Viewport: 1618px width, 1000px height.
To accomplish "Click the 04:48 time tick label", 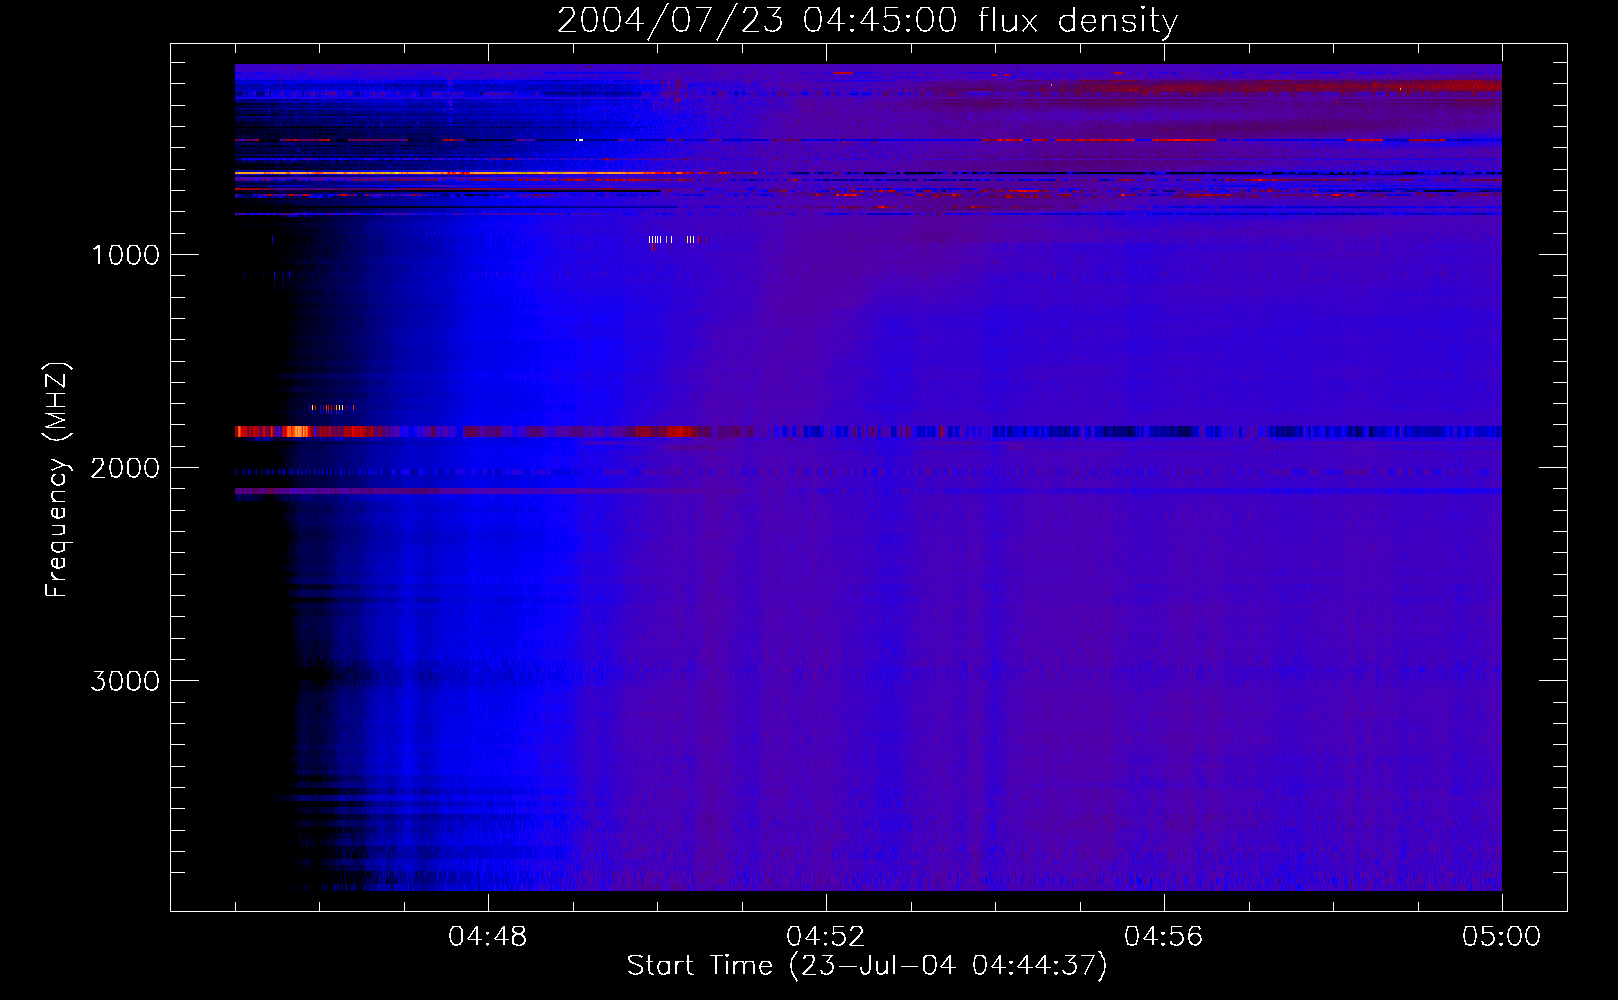I will click(488, 937).
